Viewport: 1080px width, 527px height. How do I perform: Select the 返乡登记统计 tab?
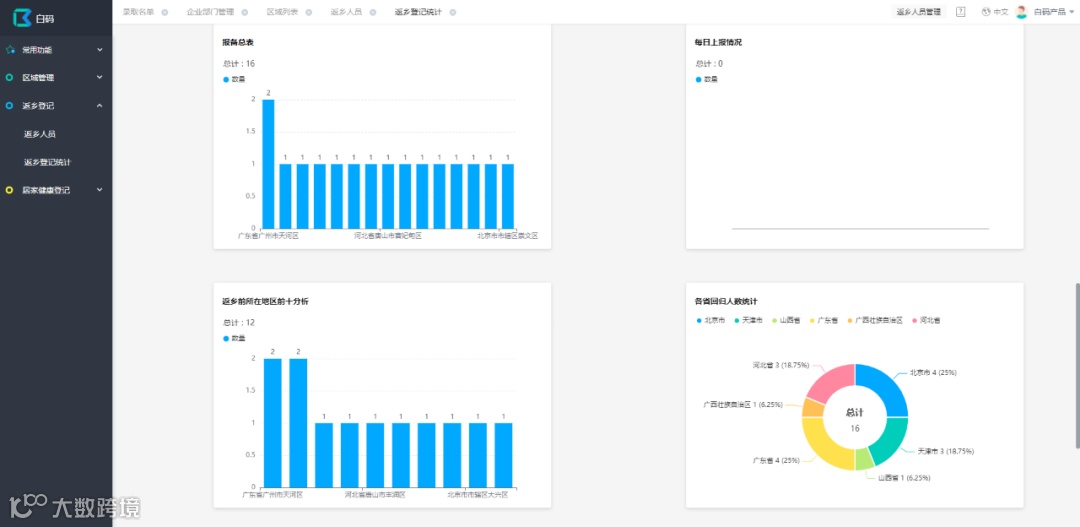pyautogui.click(x=418, y=12)
